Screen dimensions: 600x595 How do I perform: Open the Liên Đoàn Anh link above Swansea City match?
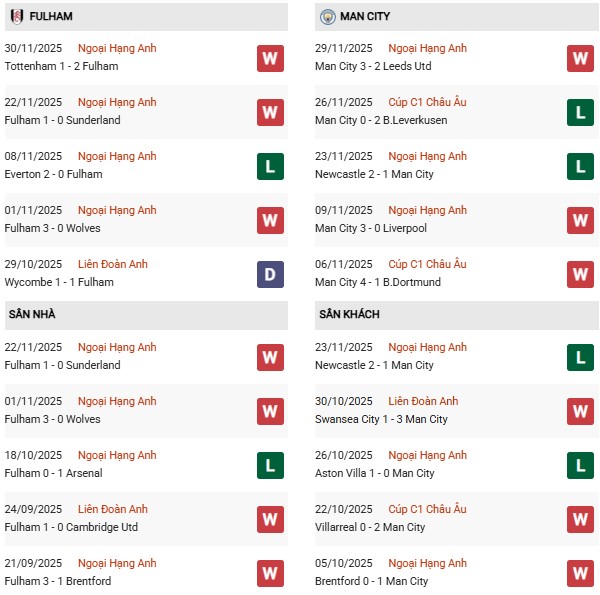pos(423,401)
